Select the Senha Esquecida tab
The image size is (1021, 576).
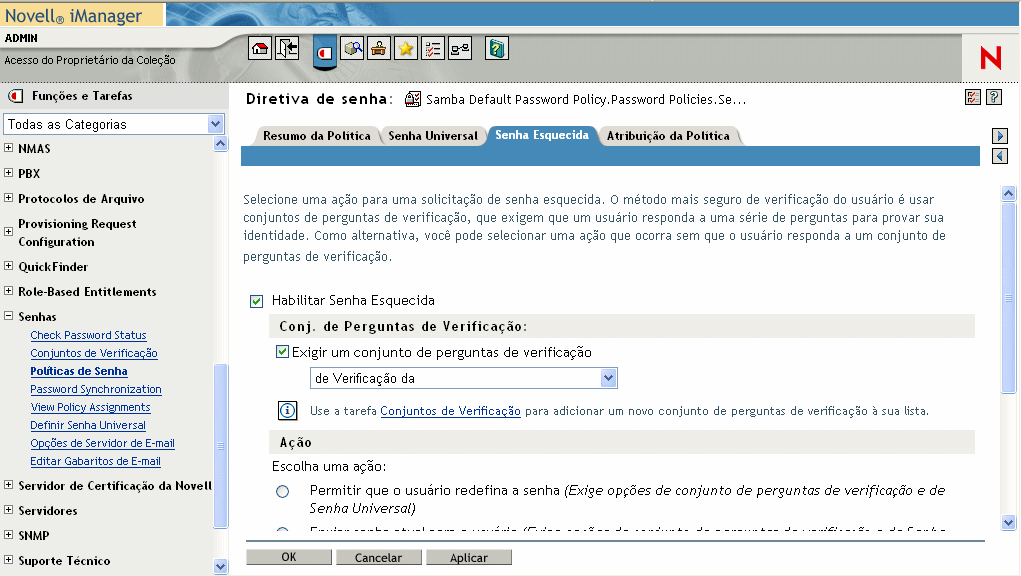pyautogui.click(x=542, y=135)
